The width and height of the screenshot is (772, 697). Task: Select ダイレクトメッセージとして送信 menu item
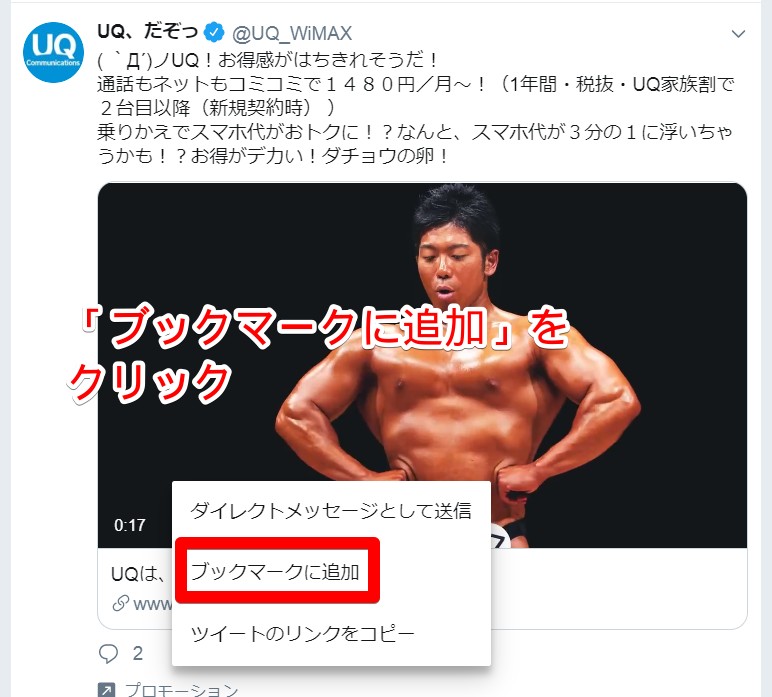[x=331, y=510]
